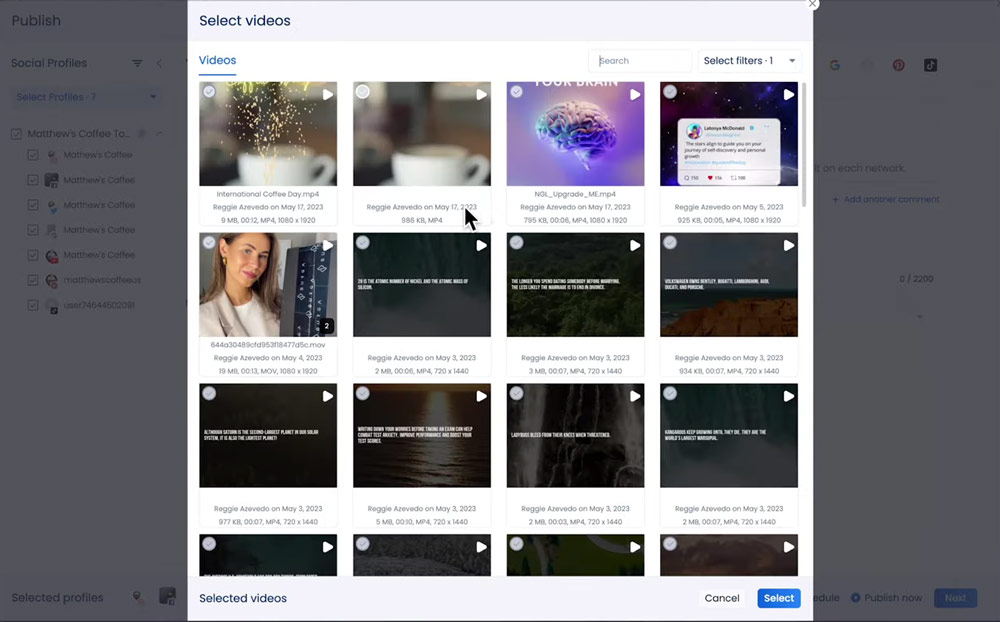1000x622 pixels.
Task: Play the NGL_Upgrade_ME.mp4 video
Action: click(635, 94)
